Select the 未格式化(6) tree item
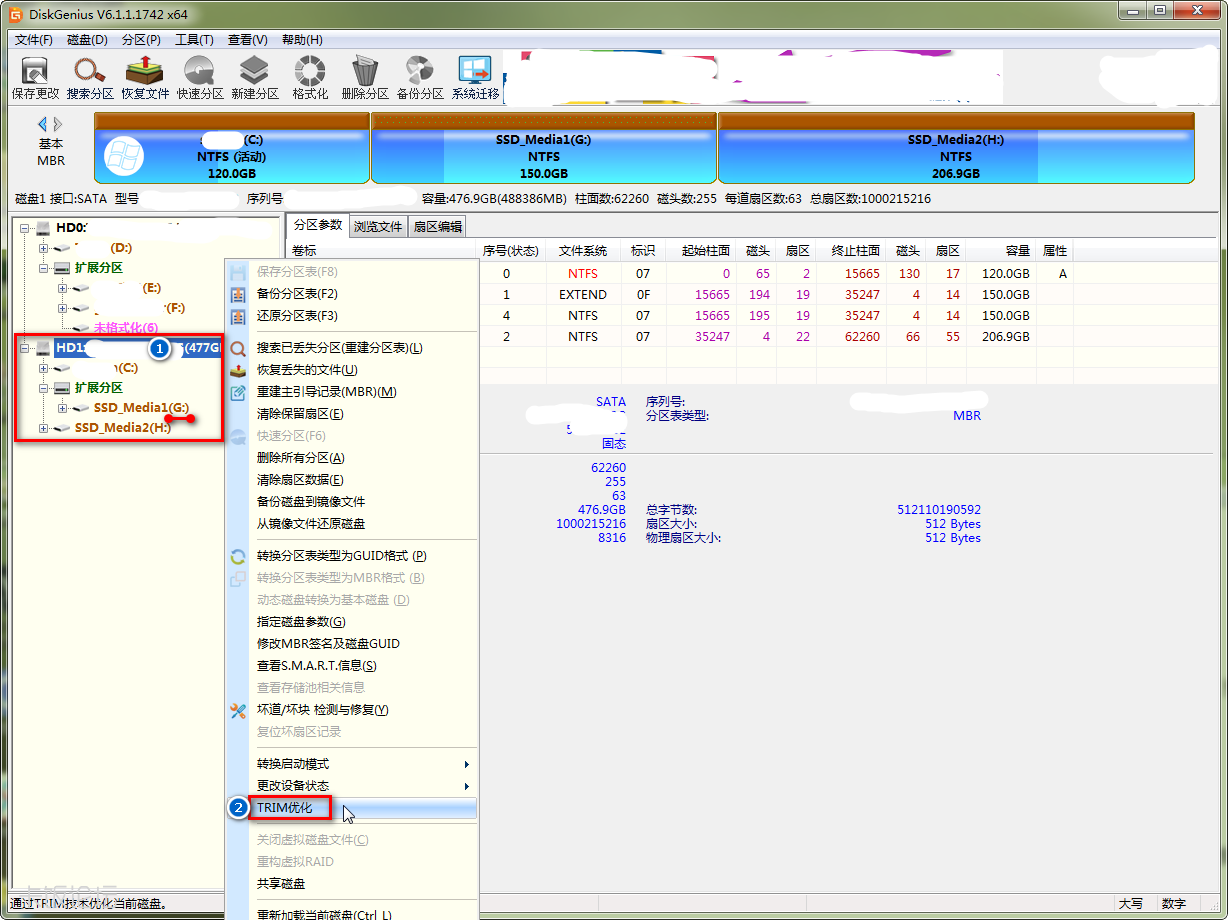The height and width of the screenshot is (920, 1228). pos(126,328)
